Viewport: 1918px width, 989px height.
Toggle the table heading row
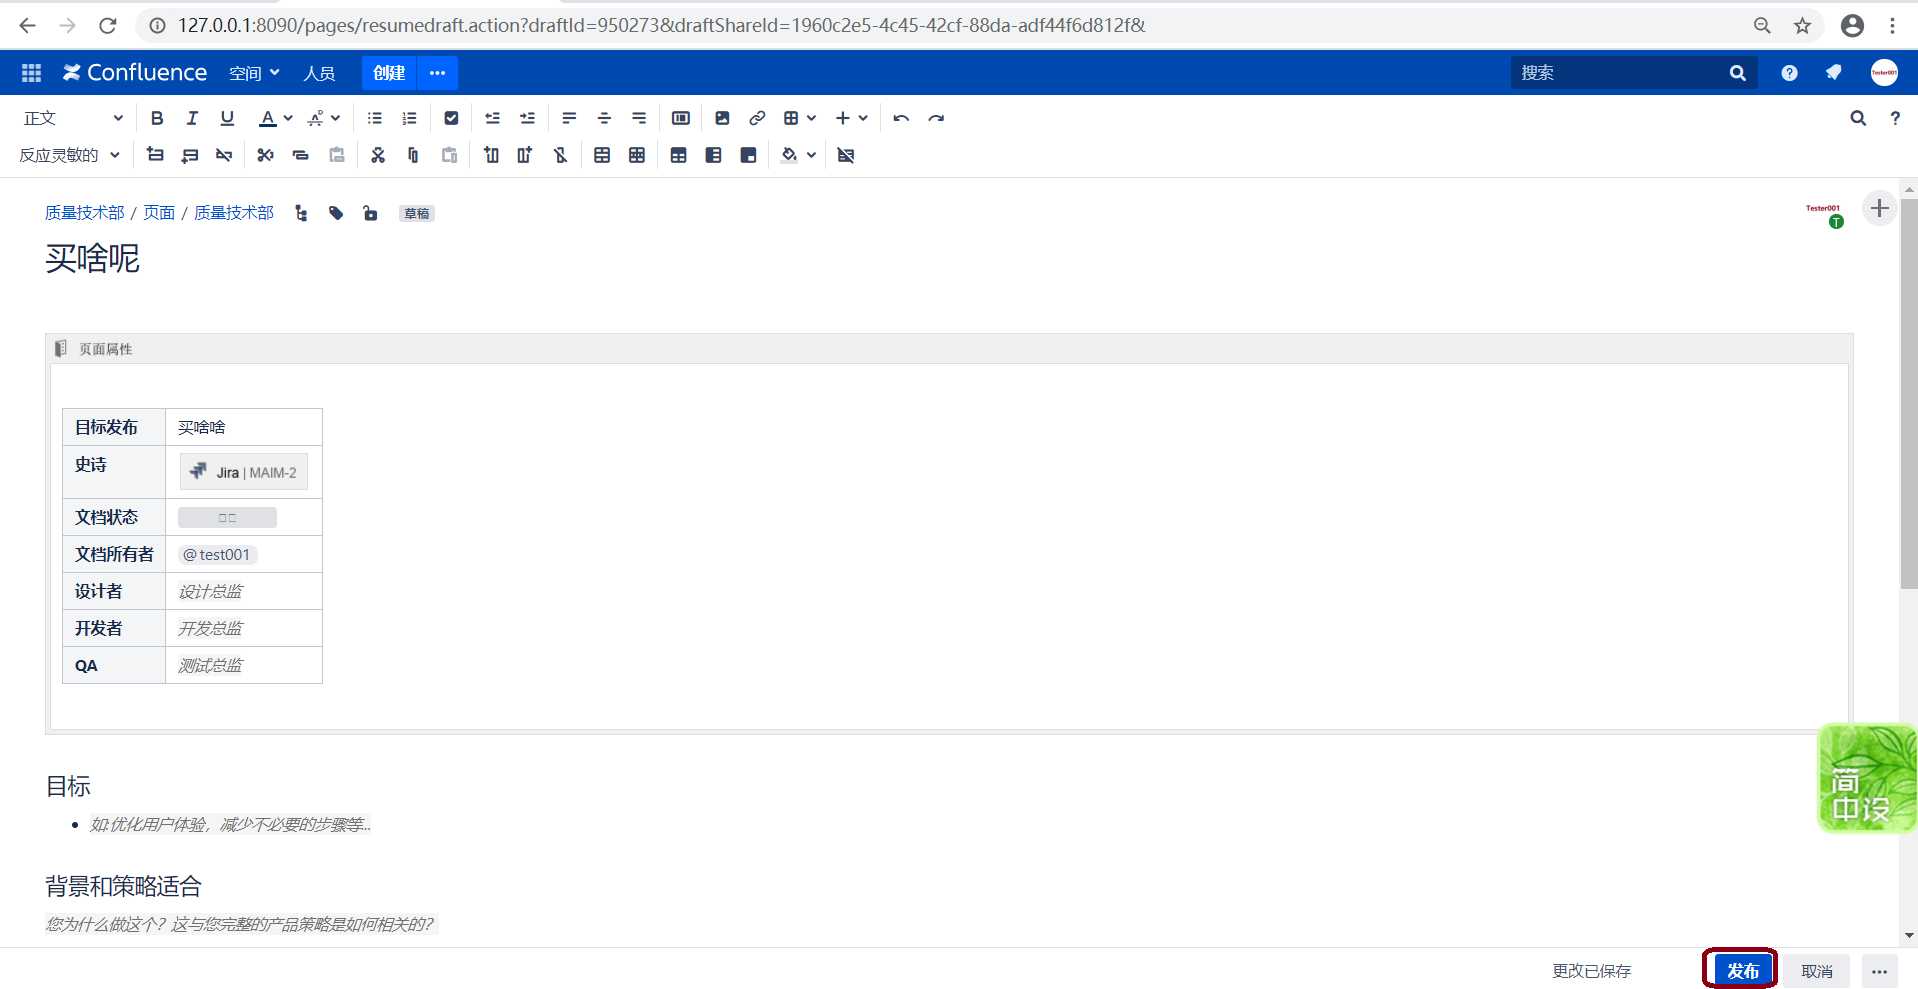[x=678, y=155]
